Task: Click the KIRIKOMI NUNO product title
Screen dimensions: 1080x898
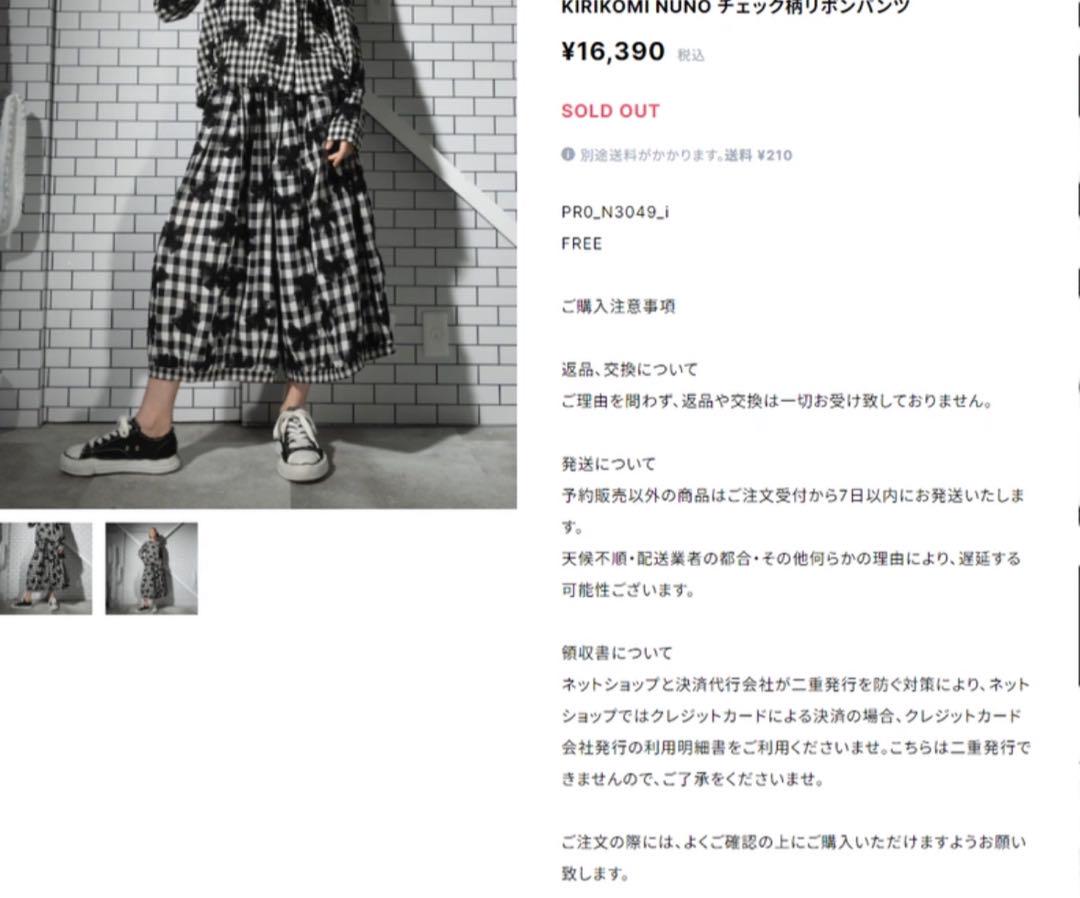Action: [736, 8]
